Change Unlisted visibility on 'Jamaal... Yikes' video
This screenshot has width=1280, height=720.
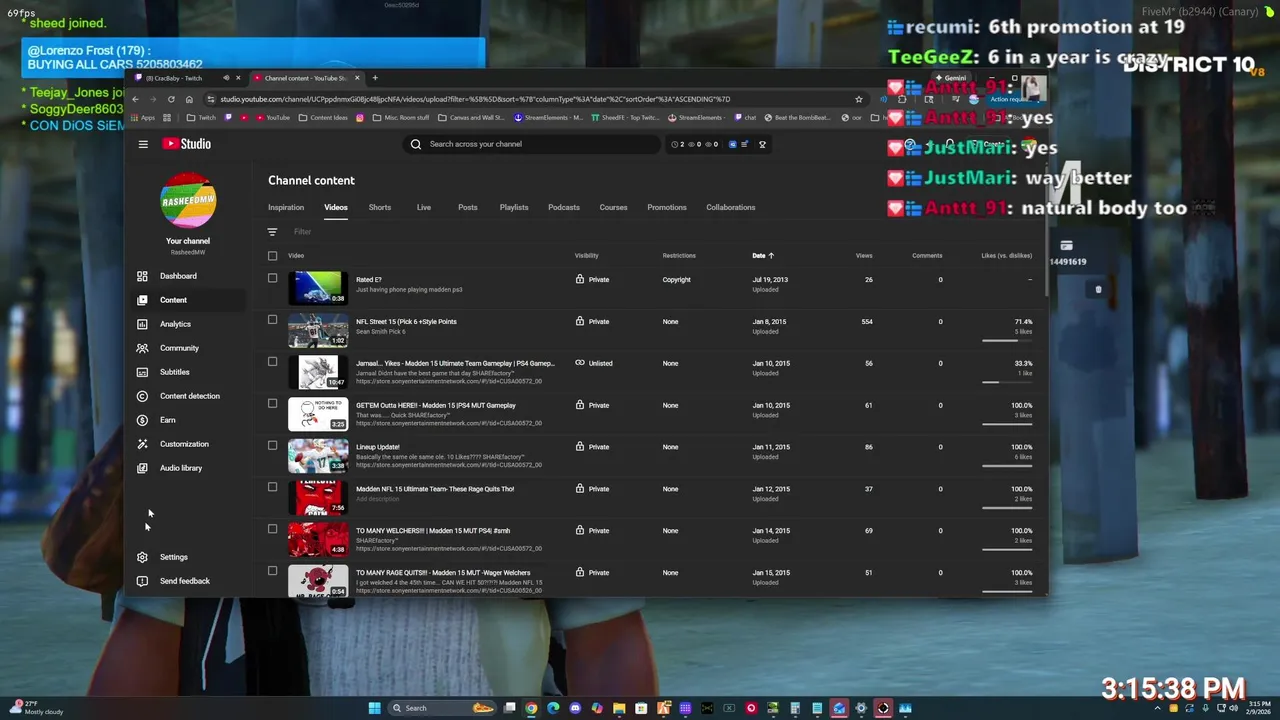pyautogui.click(x=594, y=364)
